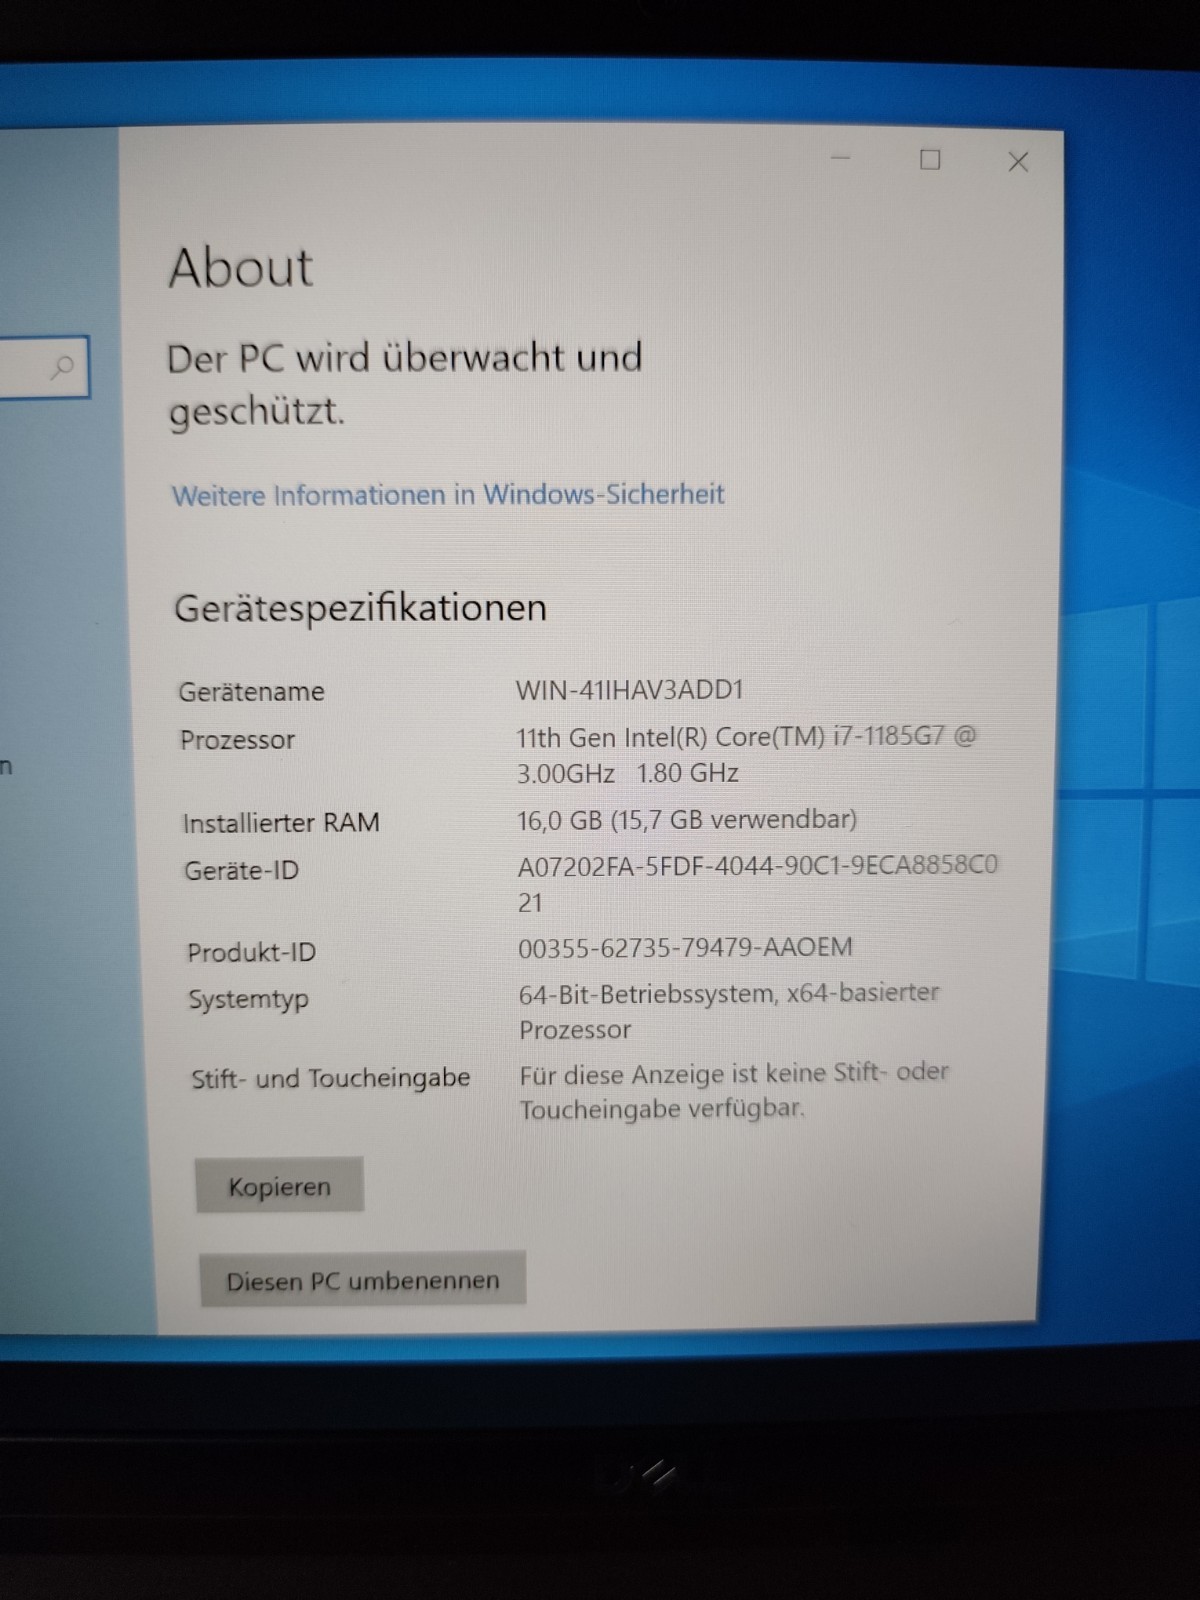Image resolution: width=1200 pixels, height=1600 pixels.
Task: Click the Geräte-ID label
Action: 241,871
